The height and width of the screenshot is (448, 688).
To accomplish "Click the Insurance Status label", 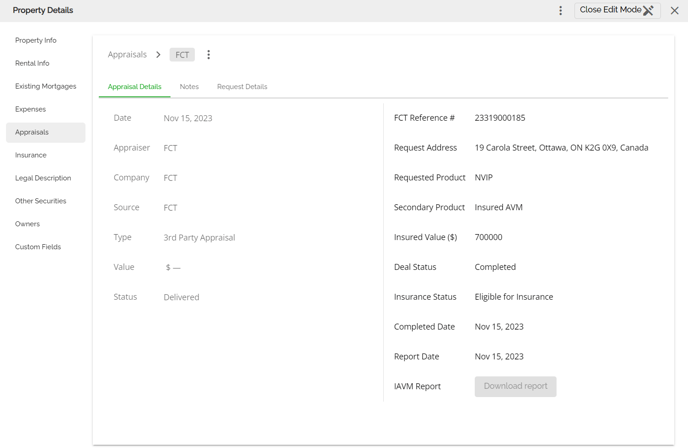I will (x=425, y=297).
